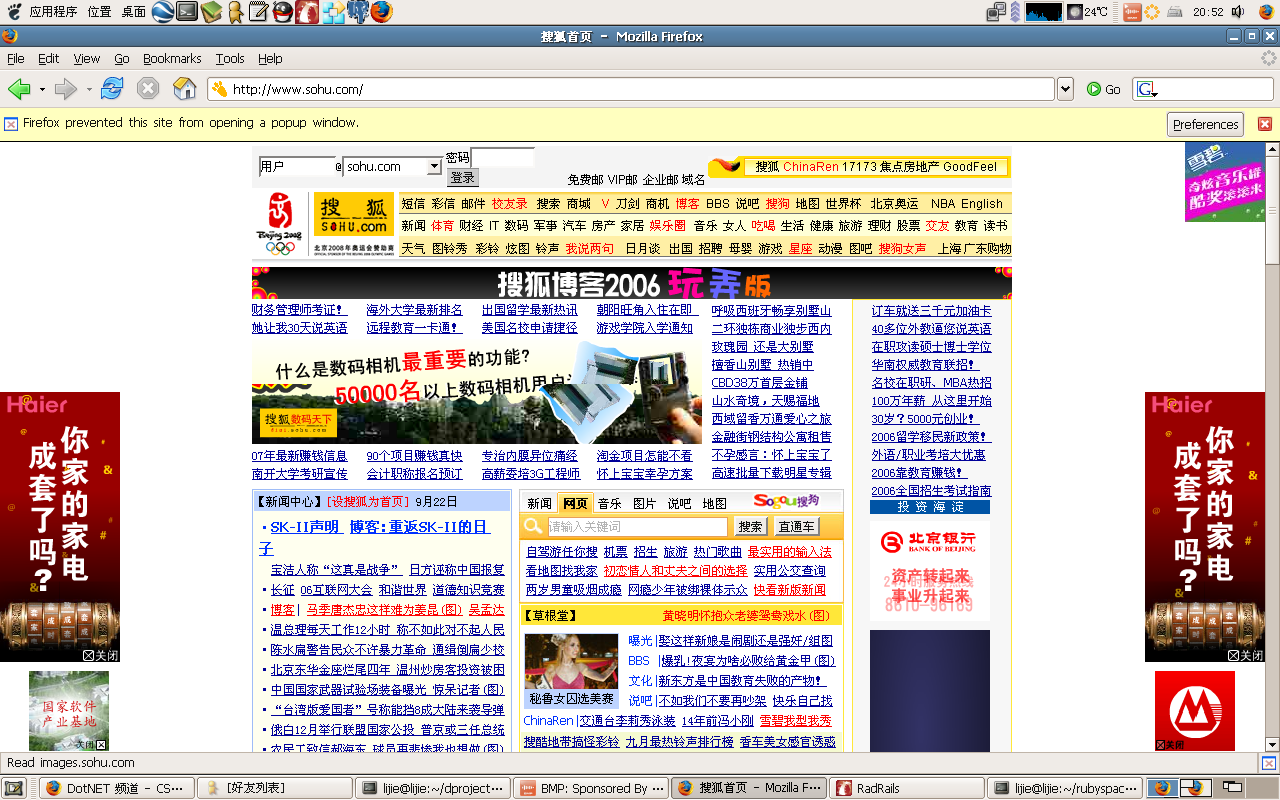Image resolution: width=1280 pixels, height=800 pixels.
Task: Select the 音乐 search tab
Action: (610, 503)
